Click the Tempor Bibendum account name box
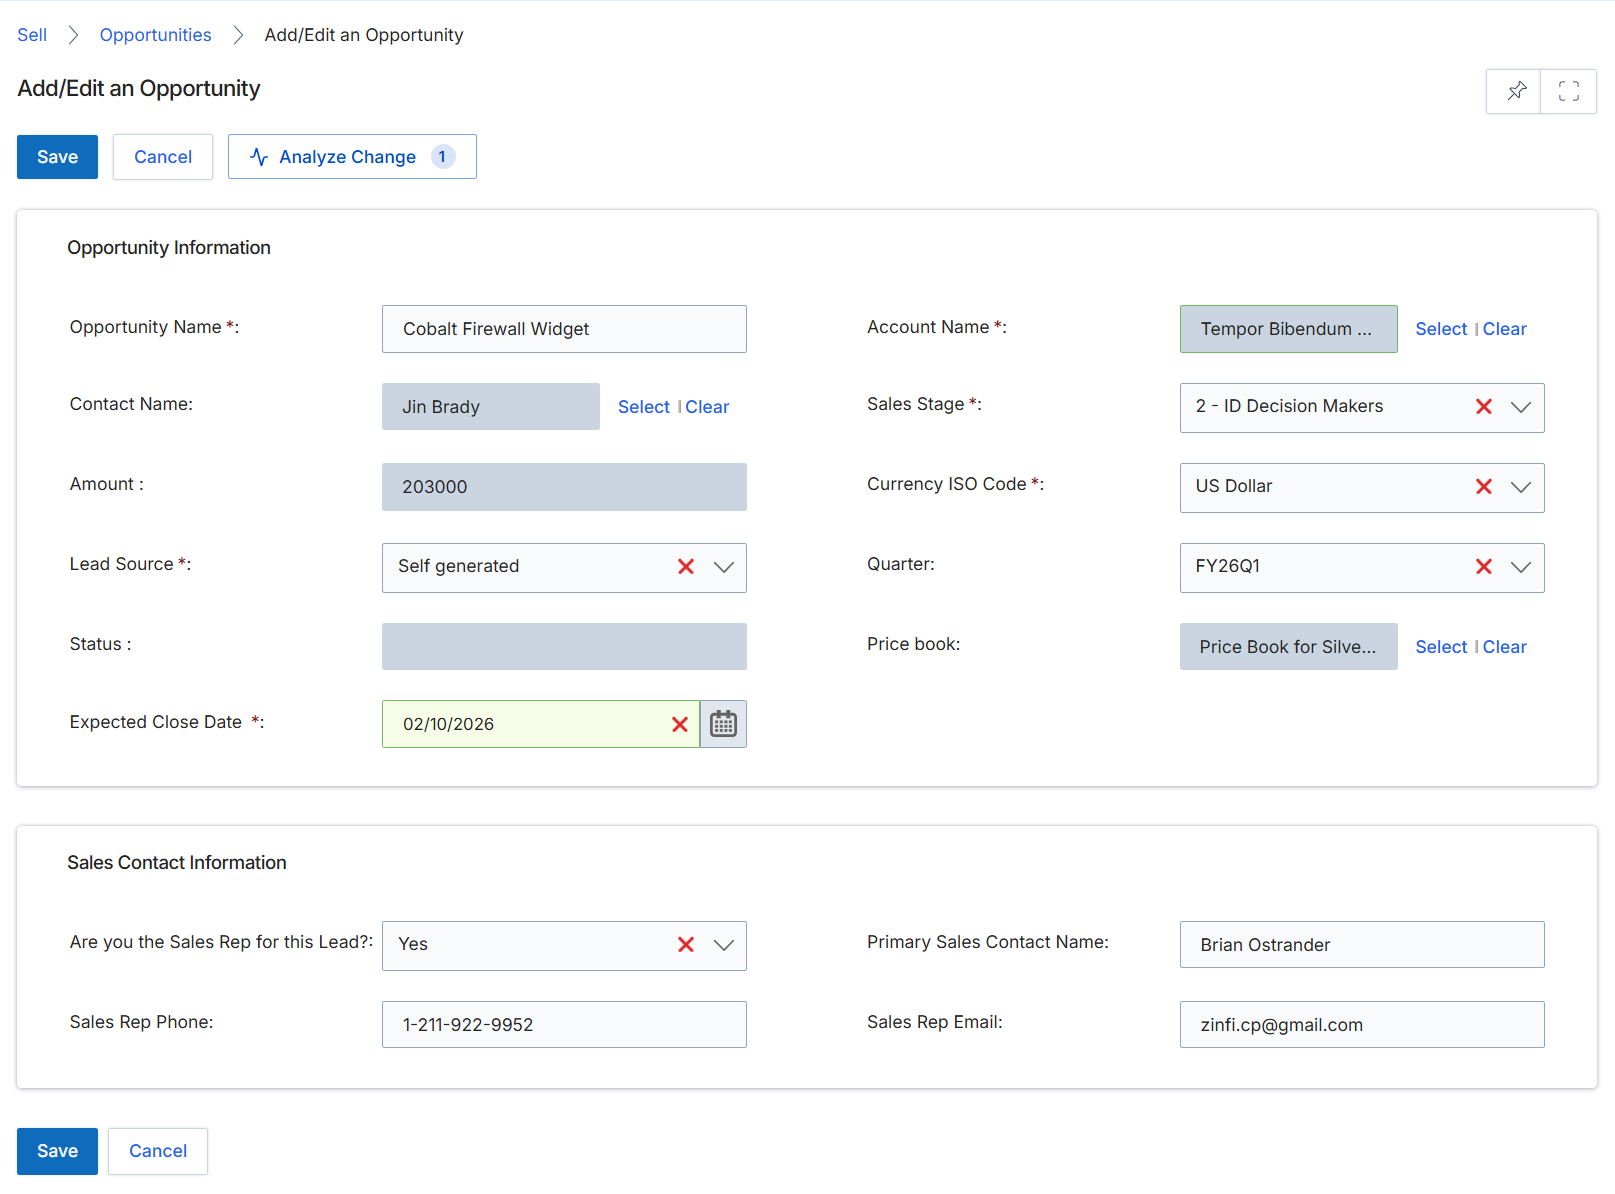This screenshot has width=1615, height=1194. coord(1289,329)
